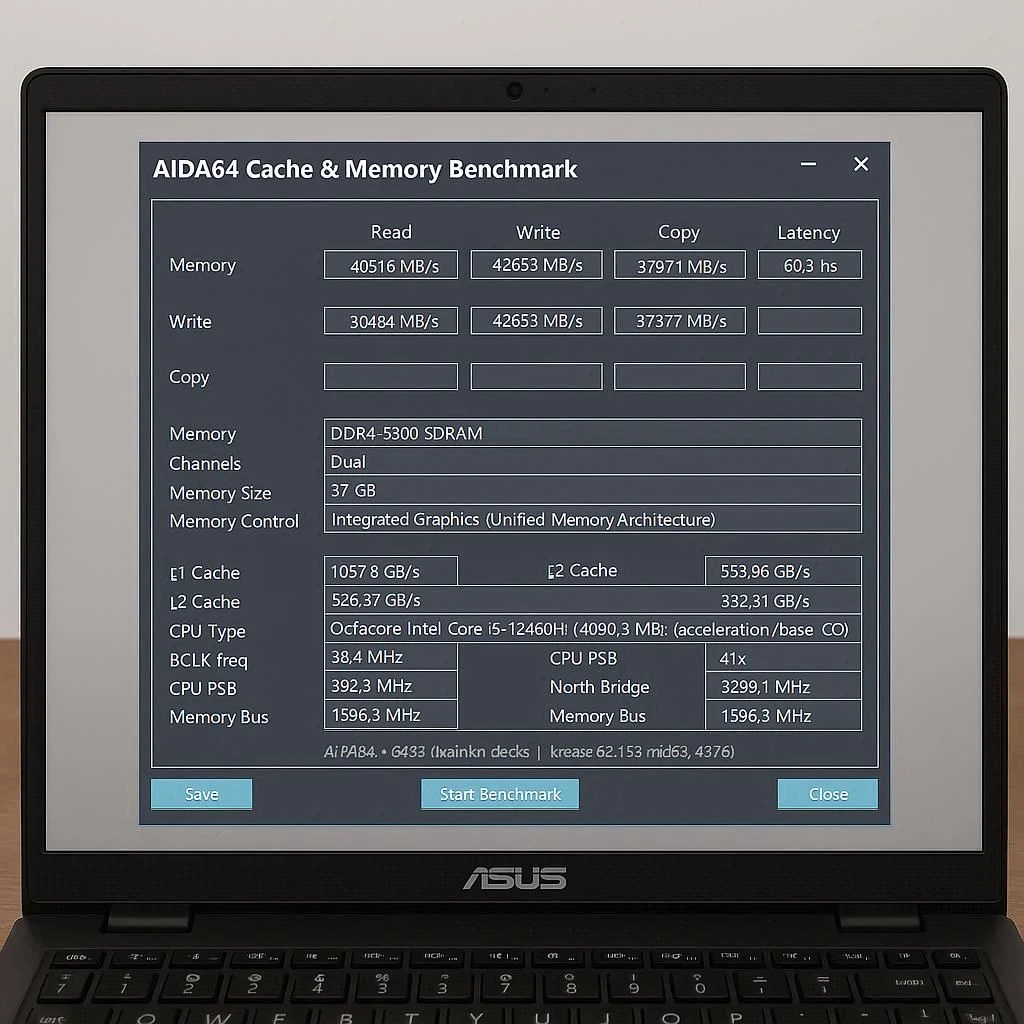This screenshot has height=1024, width=1024.
Task: Click the Start Benchmark button
Action: (500, 794)
